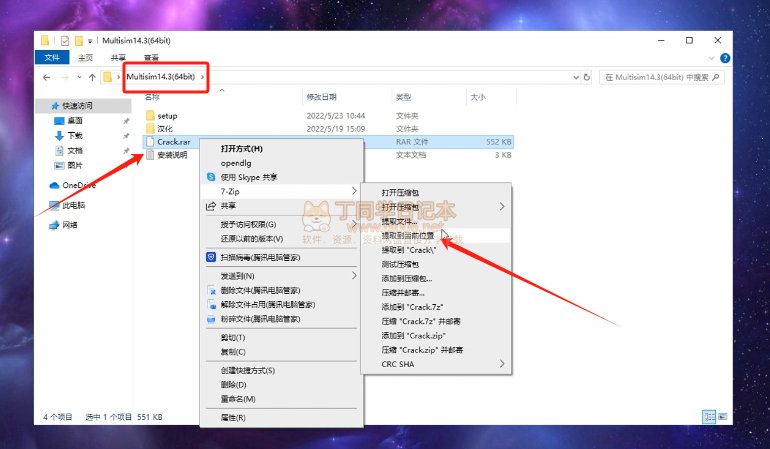
Task: Select 图片 in navigation pane
Action: [75, 166]
